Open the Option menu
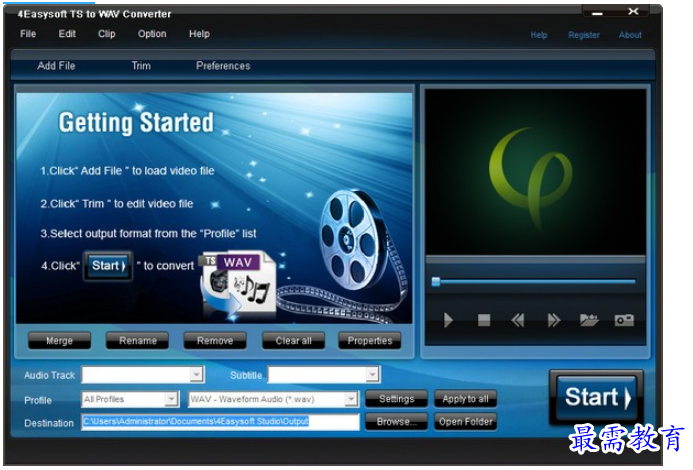This screenshot has width=693, height=470. (152, 34)
